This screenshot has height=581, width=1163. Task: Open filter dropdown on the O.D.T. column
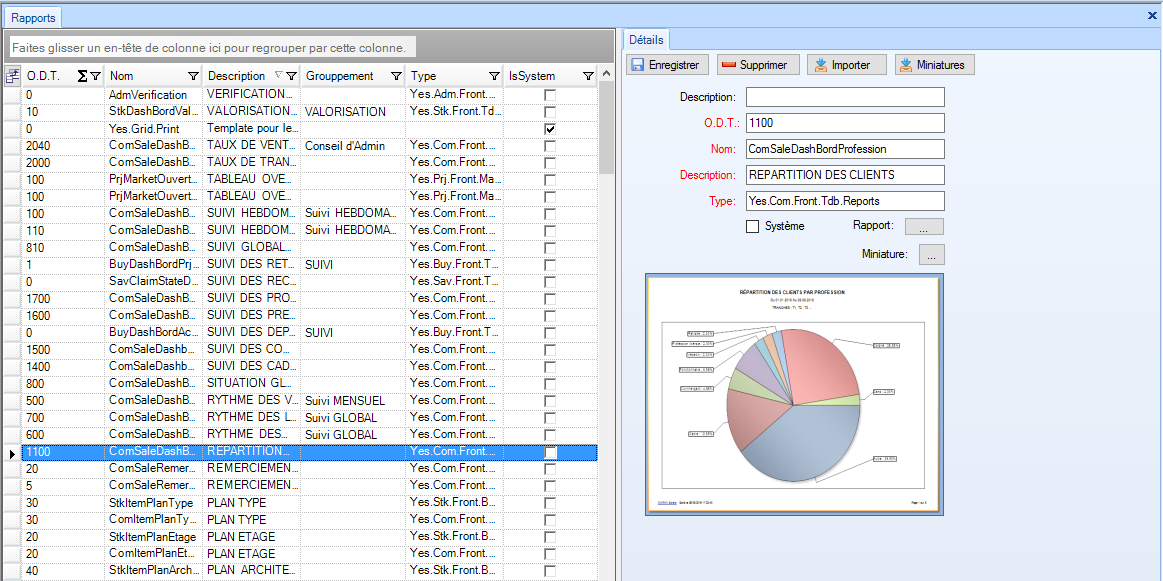click(95, 76)
